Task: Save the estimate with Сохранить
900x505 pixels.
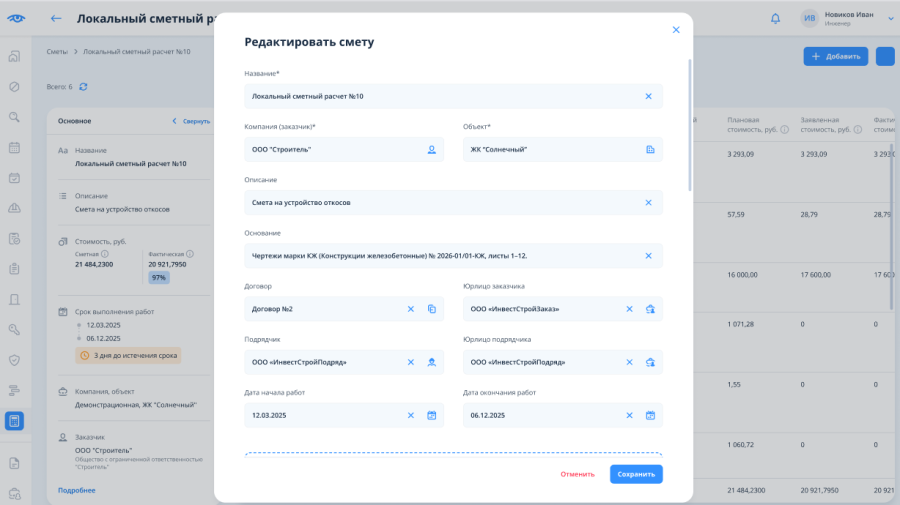Action: pos(636,474)
